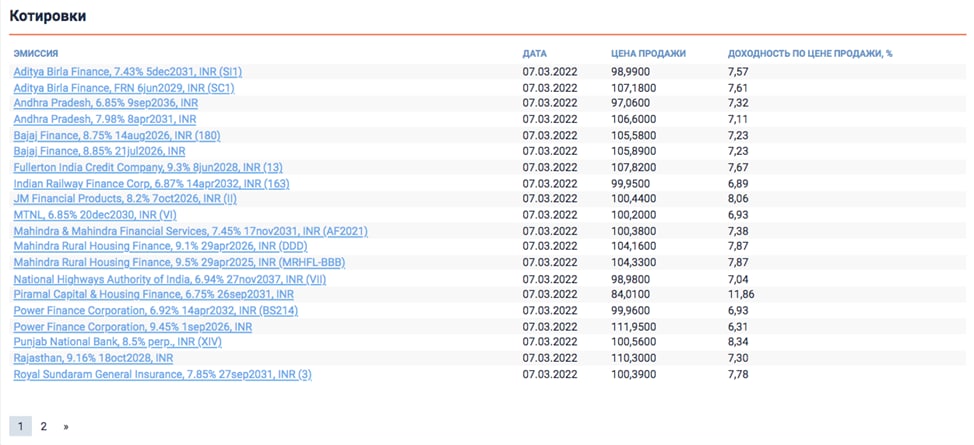Click the Котировки section heading
The width and height of the screenshot is (974, 445).
[x=48, y=17]
